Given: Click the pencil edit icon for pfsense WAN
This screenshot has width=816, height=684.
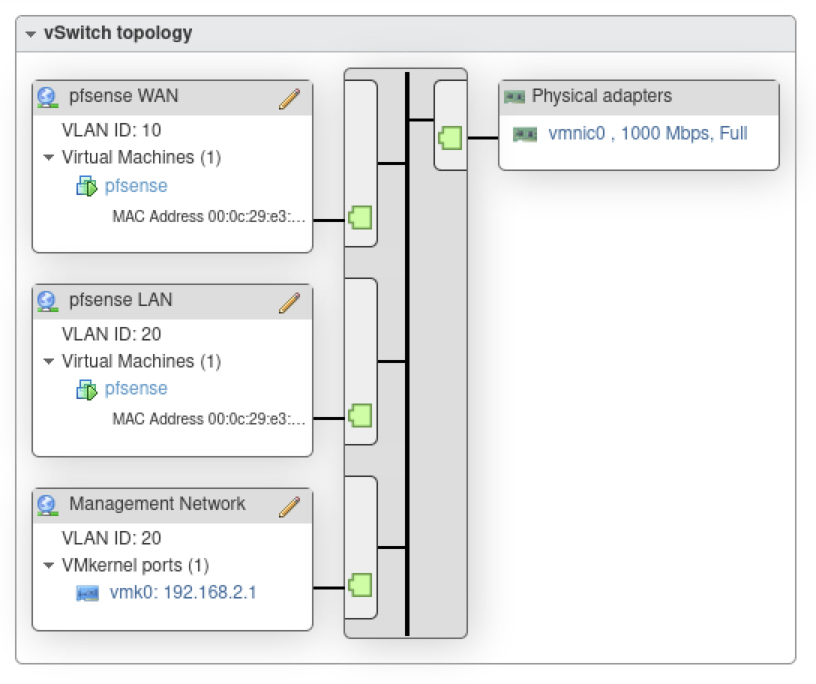Looking at the screenshot, I should click(288, 97).
